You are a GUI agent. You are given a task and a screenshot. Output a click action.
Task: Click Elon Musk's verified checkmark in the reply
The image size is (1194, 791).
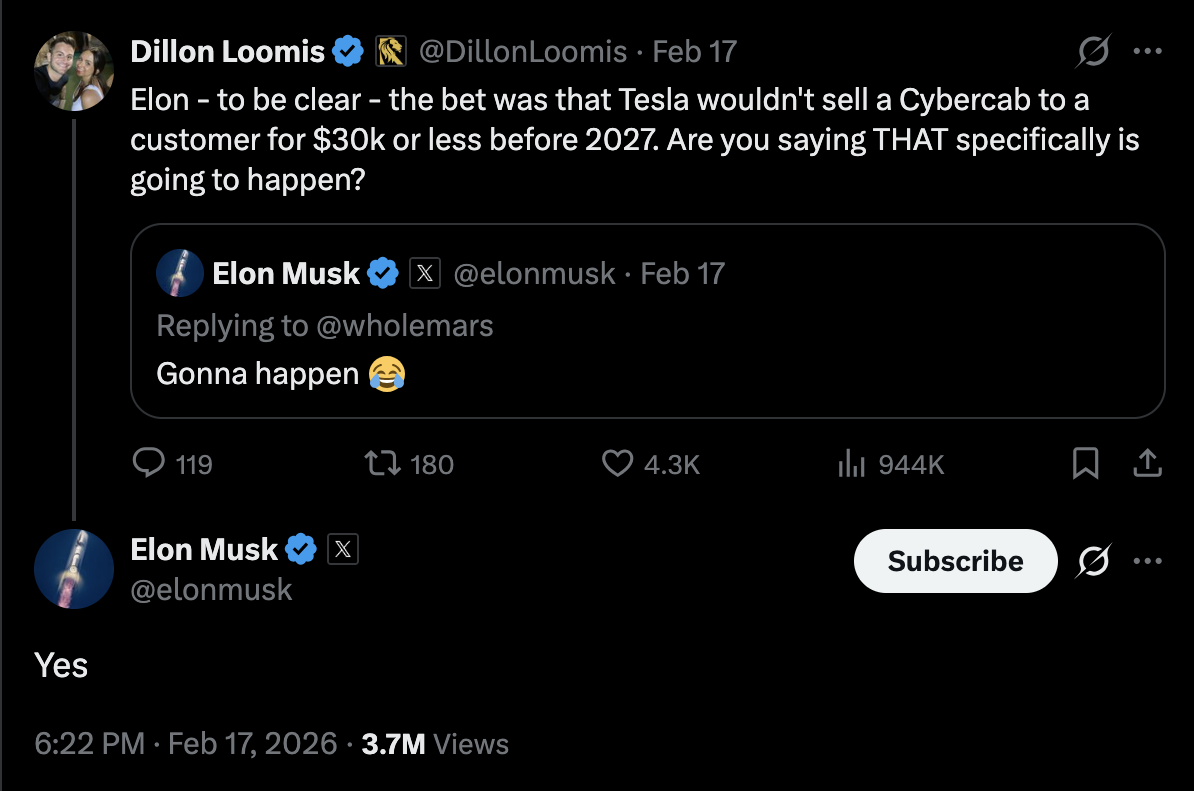point(383,272)
